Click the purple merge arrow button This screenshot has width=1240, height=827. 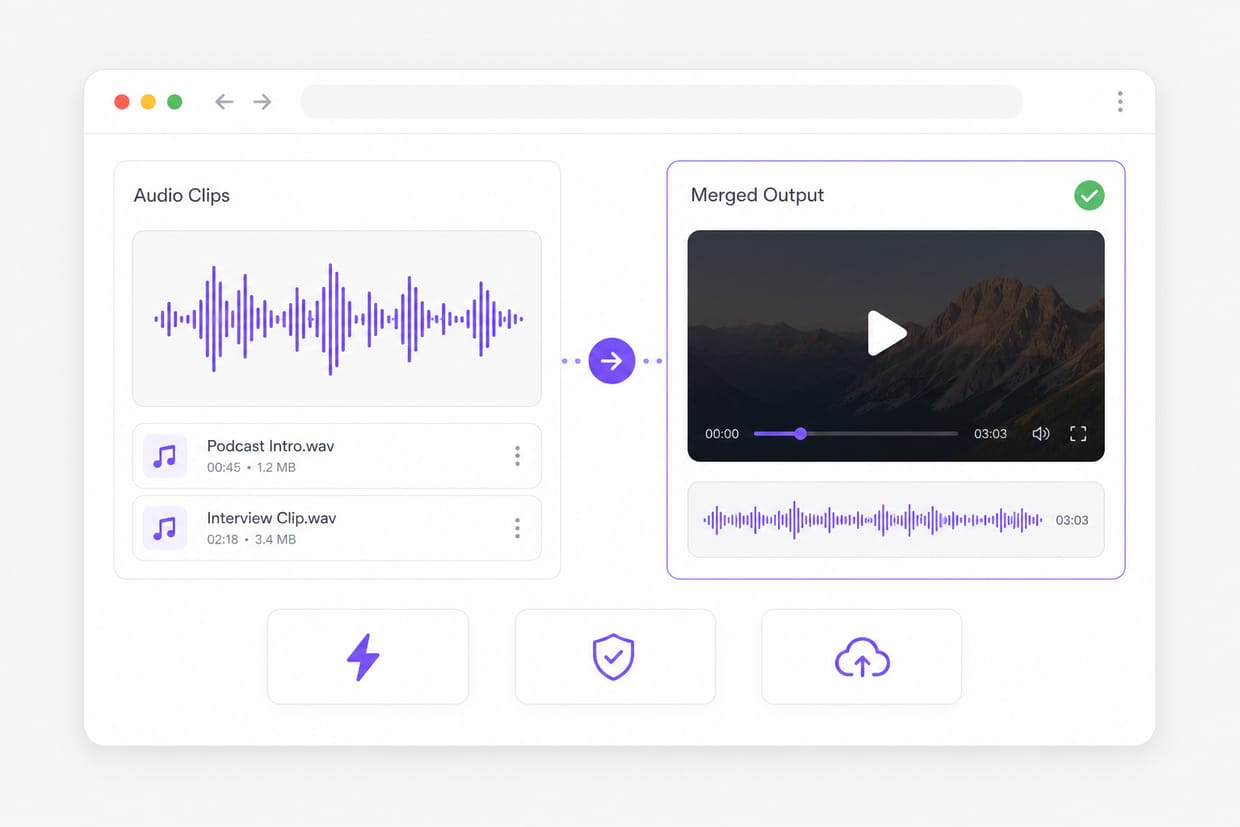coord(612,360)
